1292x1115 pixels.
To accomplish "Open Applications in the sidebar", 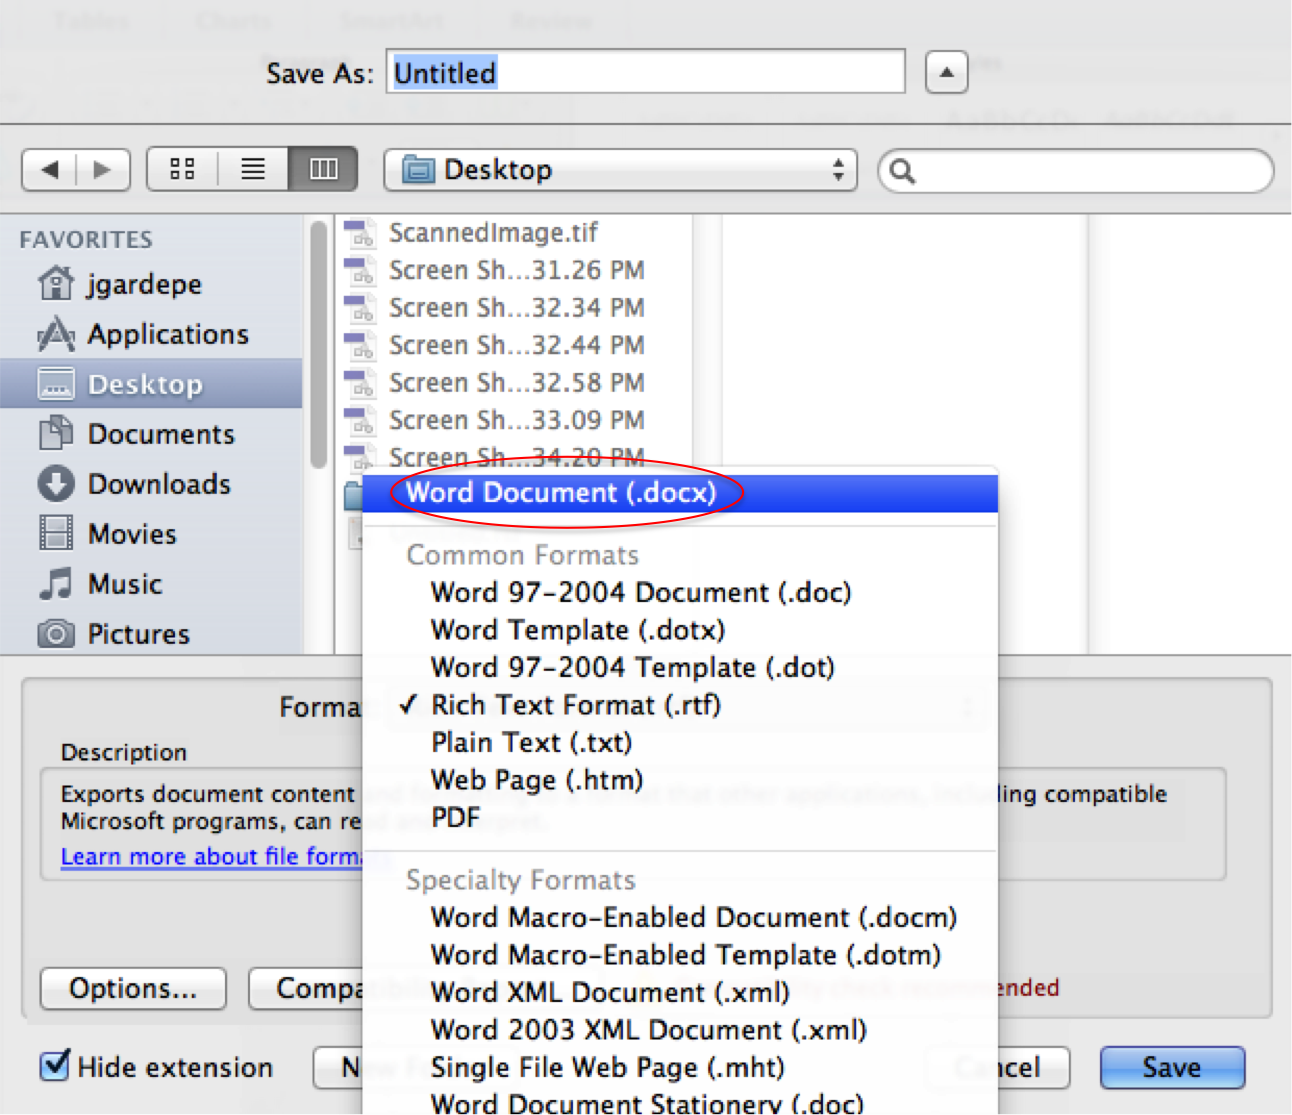I will pyautogui.click(x=151, y=334).
